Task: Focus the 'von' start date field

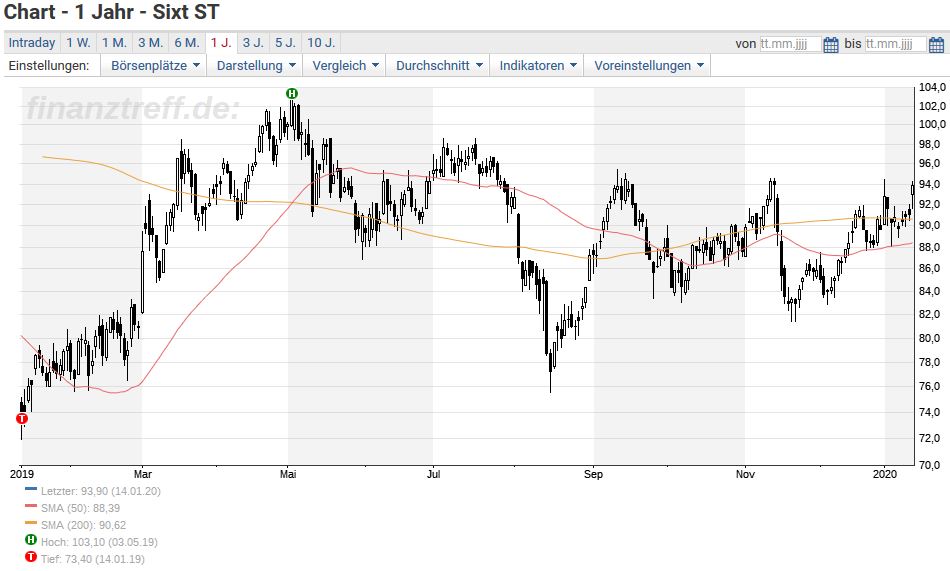Action: click(790, 44)
